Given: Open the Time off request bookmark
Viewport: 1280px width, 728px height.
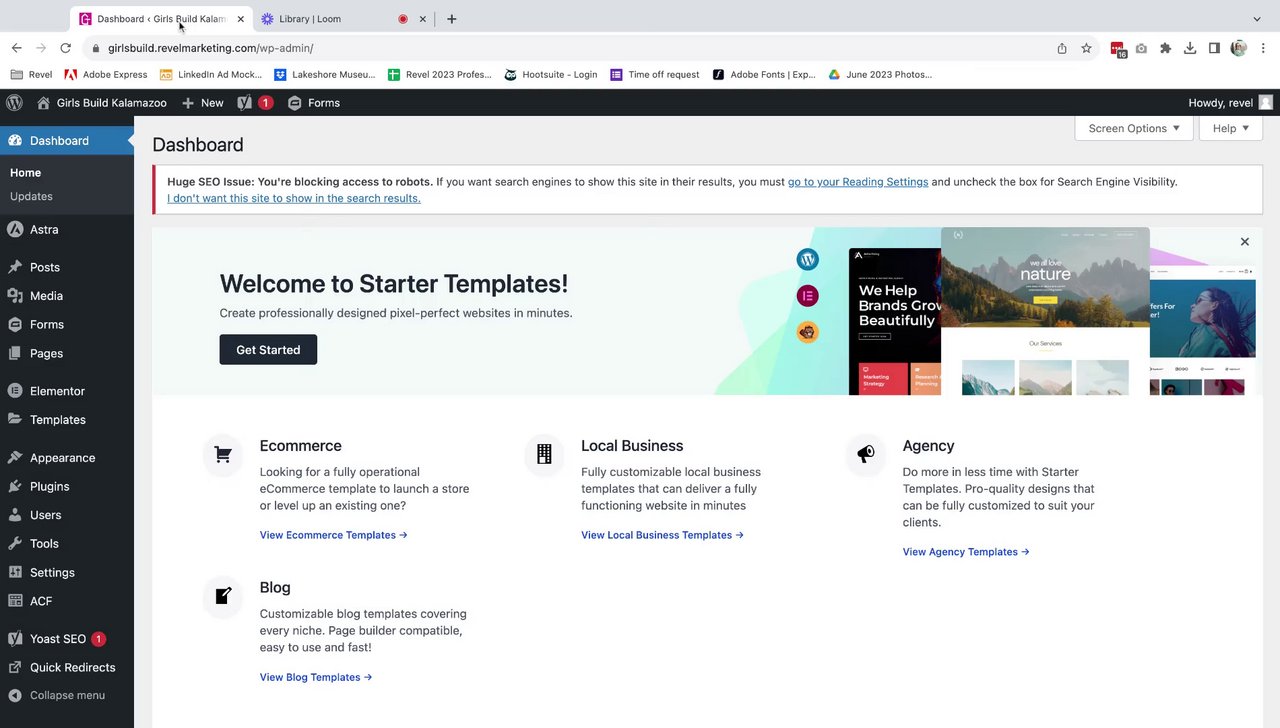Looking at the screenshot, I should pos(654,74).
